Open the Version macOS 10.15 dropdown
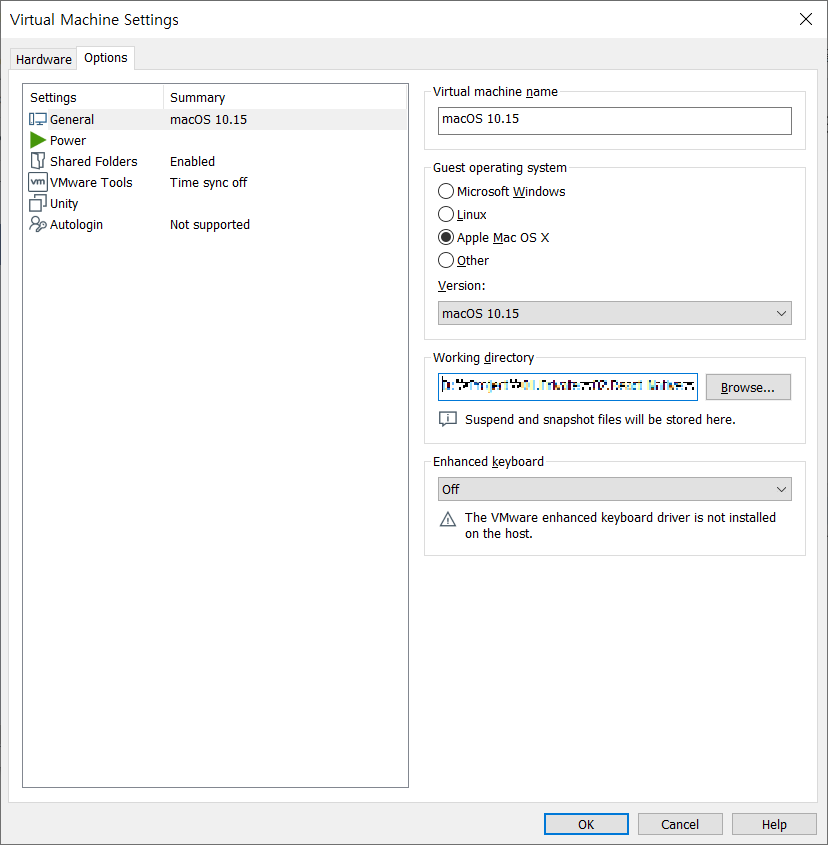This screenshot has height=845, width=828. pyautogui.click(x=615, y=313)
